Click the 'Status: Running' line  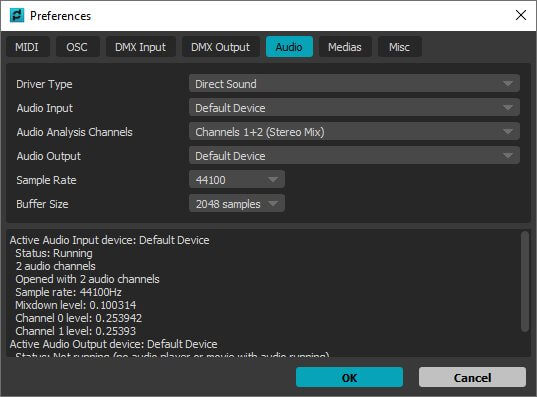click(x=54, y=253)
